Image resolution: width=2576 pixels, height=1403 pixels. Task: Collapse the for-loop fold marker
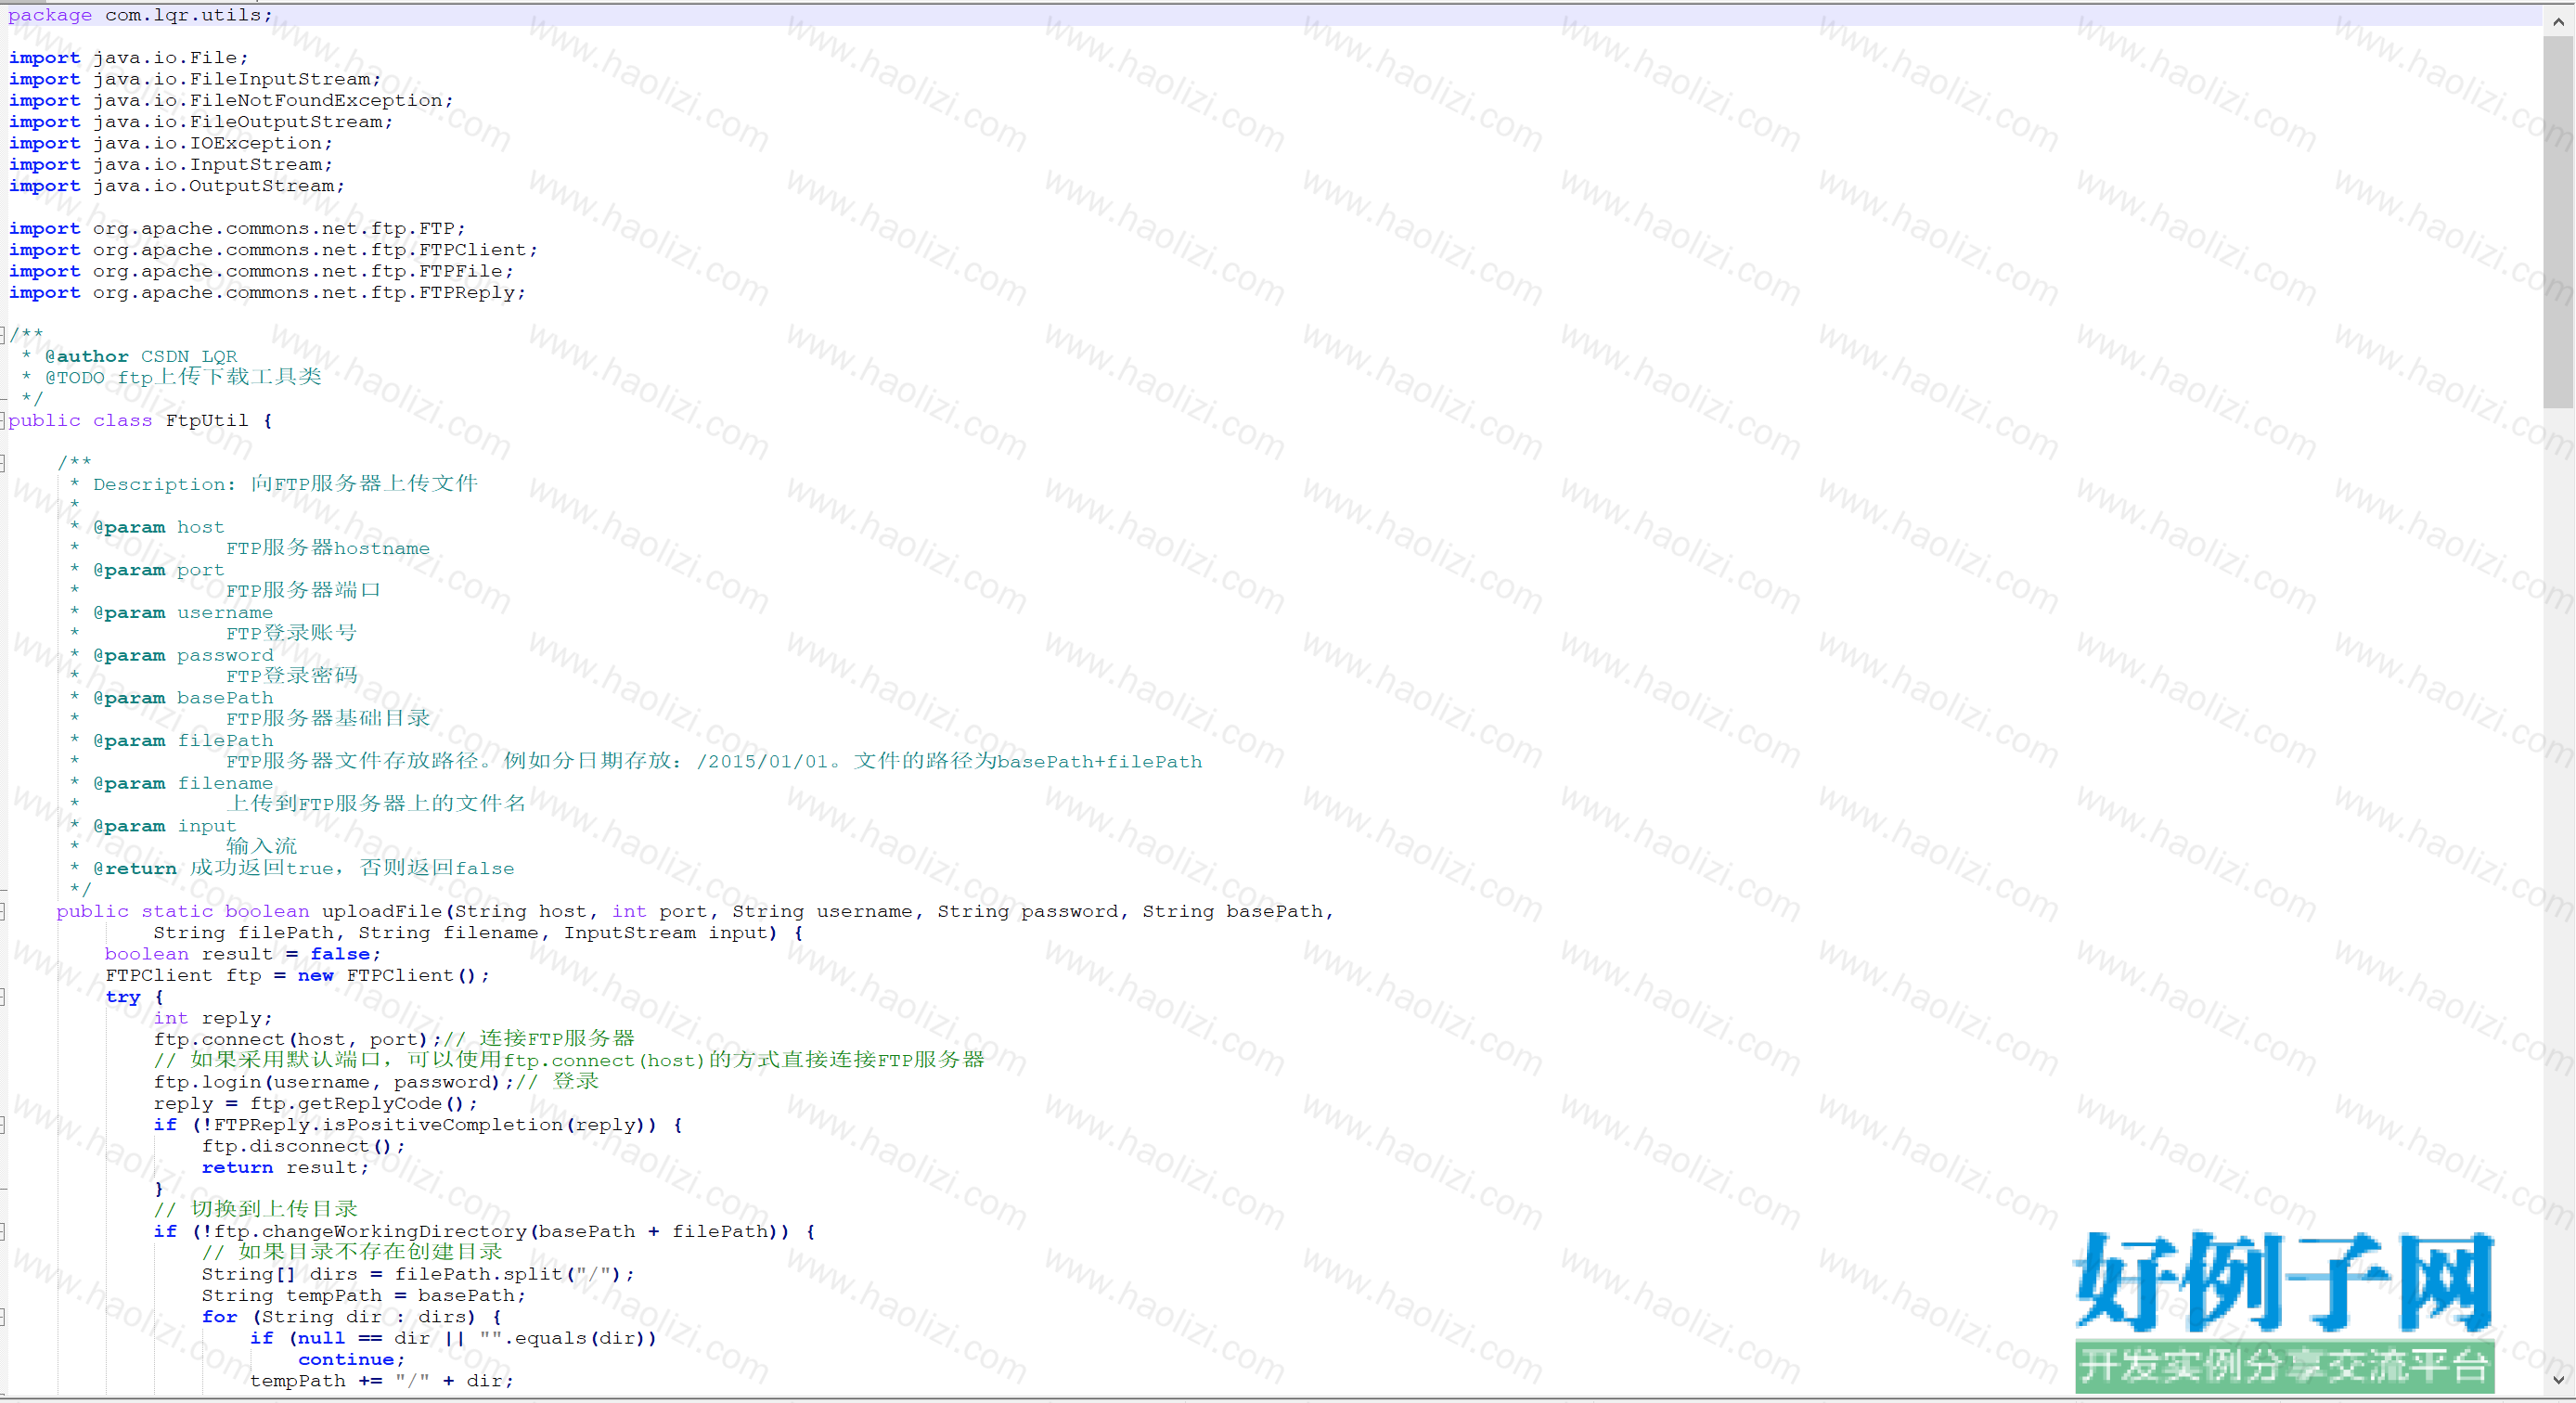[x=3, y=1317]
